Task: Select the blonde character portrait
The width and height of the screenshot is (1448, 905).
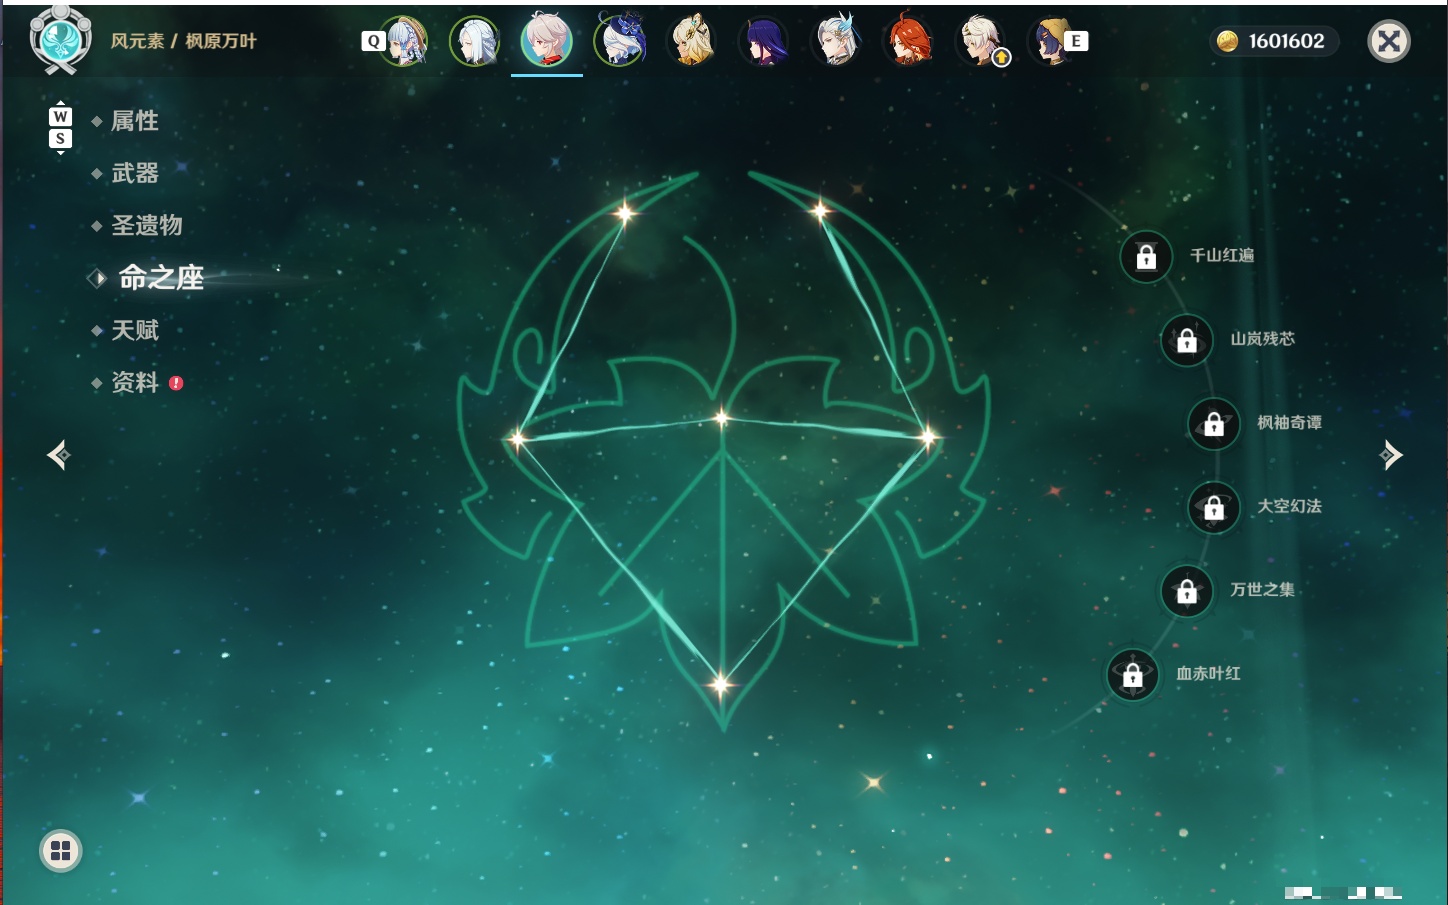Action: [692, 41]
